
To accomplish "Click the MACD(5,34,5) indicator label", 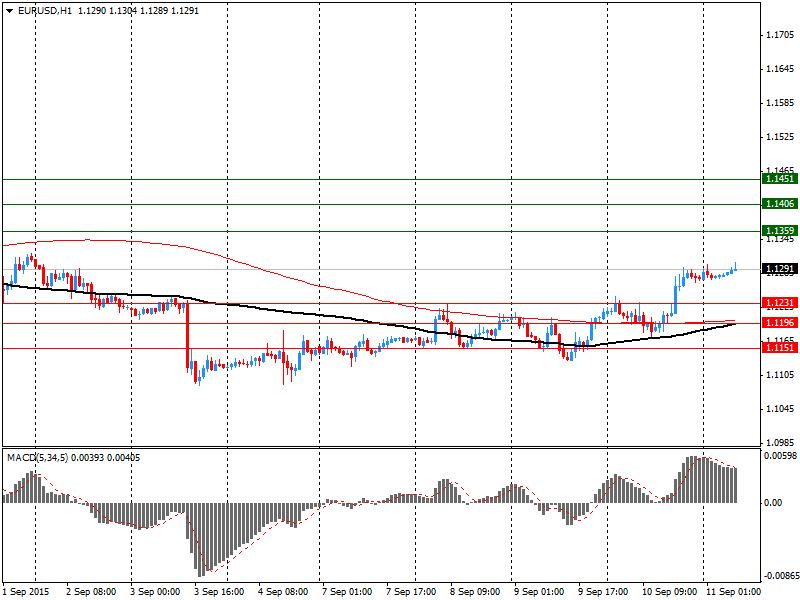I will [x=37, y=458].
